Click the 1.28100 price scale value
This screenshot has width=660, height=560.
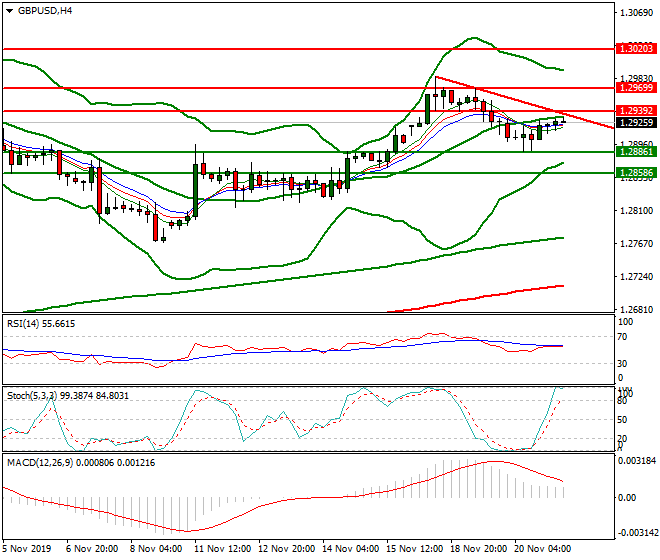[637, 211]
